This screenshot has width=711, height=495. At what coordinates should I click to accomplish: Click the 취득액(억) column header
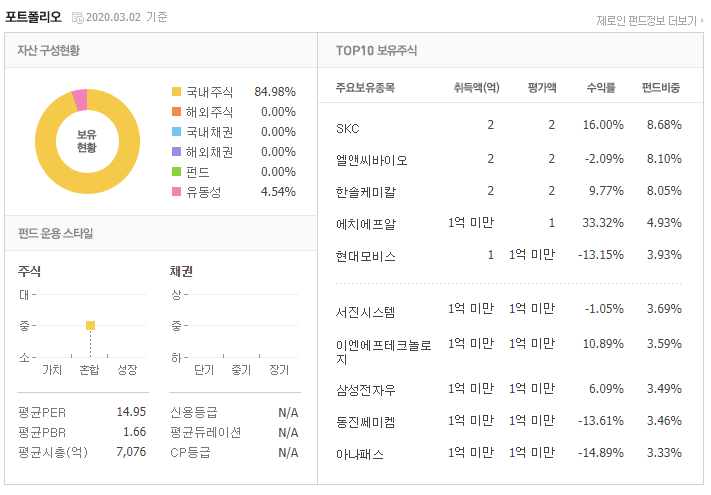[477, 87]
